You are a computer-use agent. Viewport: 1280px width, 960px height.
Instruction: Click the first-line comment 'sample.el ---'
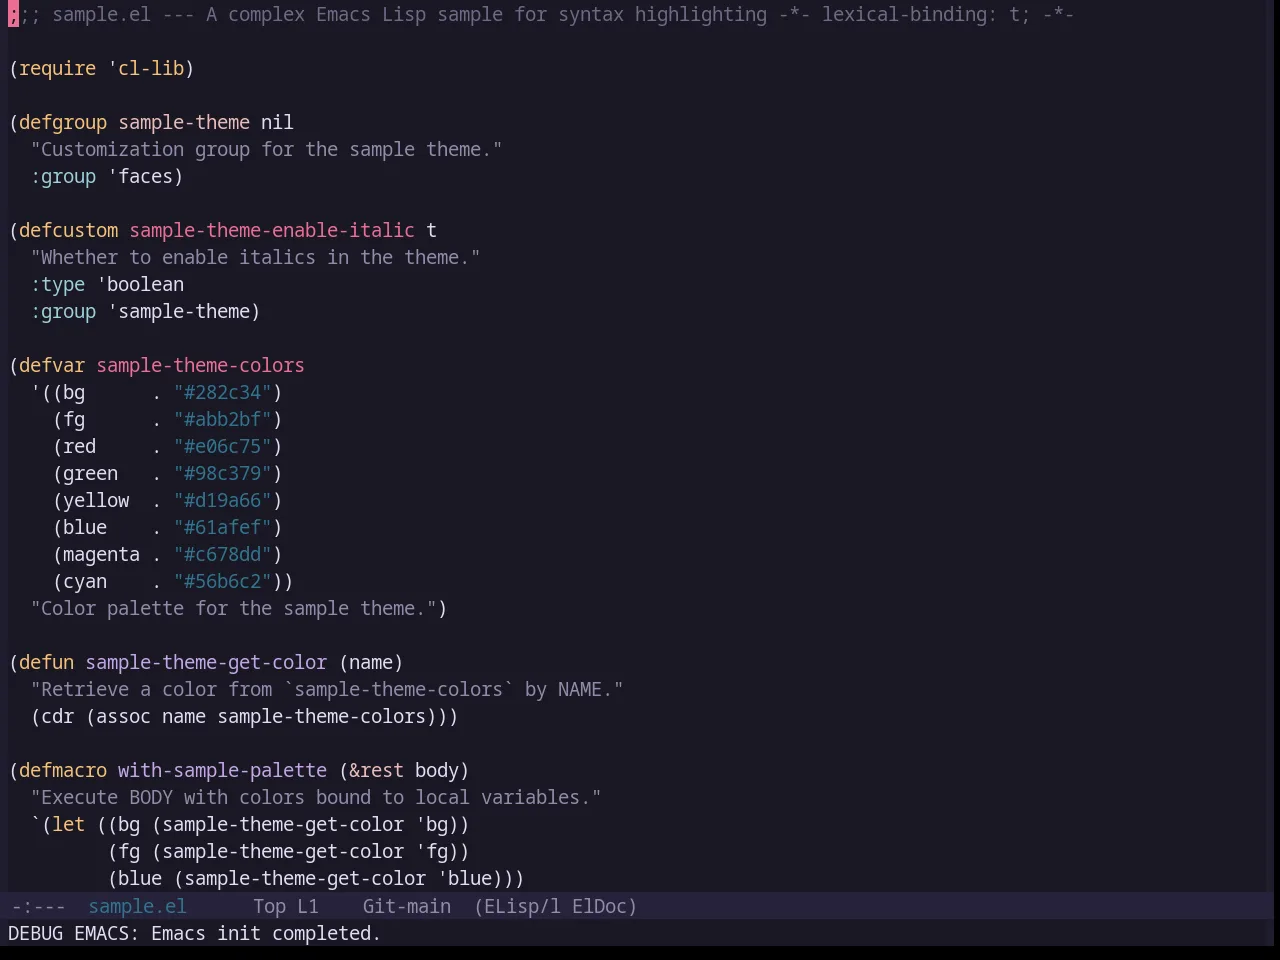(123, 14)
